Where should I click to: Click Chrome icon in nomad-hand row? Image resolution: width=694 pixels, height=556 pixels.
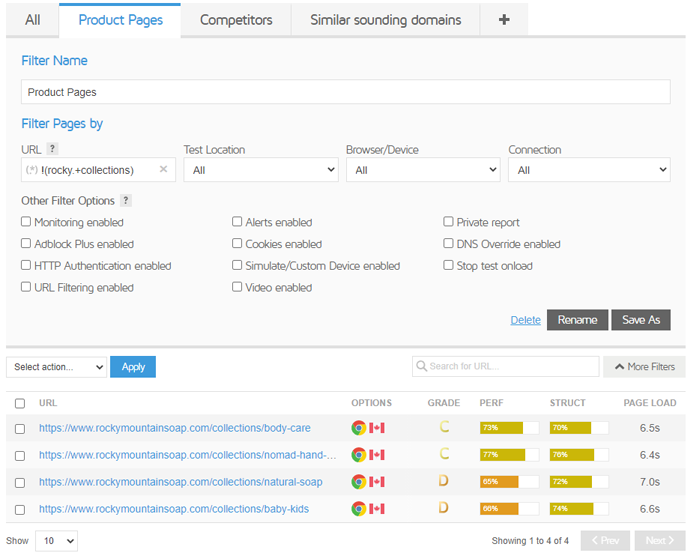click(359, 455)
